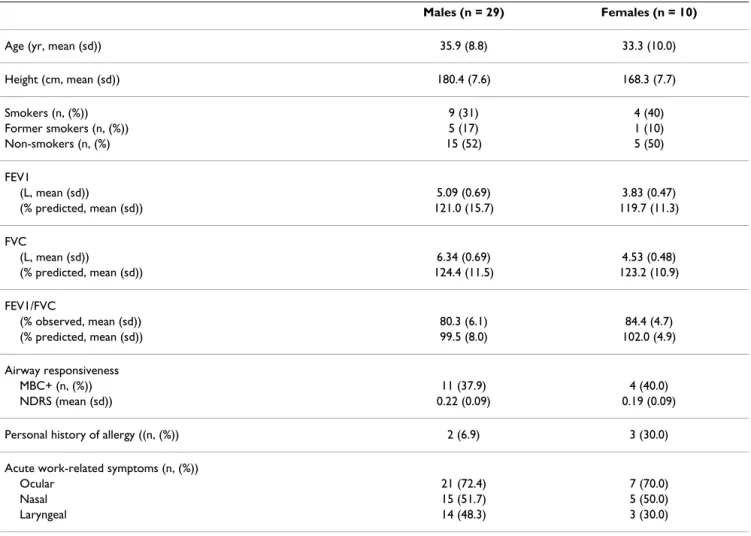Click the Airway responsiveness heading

point(61,370)
